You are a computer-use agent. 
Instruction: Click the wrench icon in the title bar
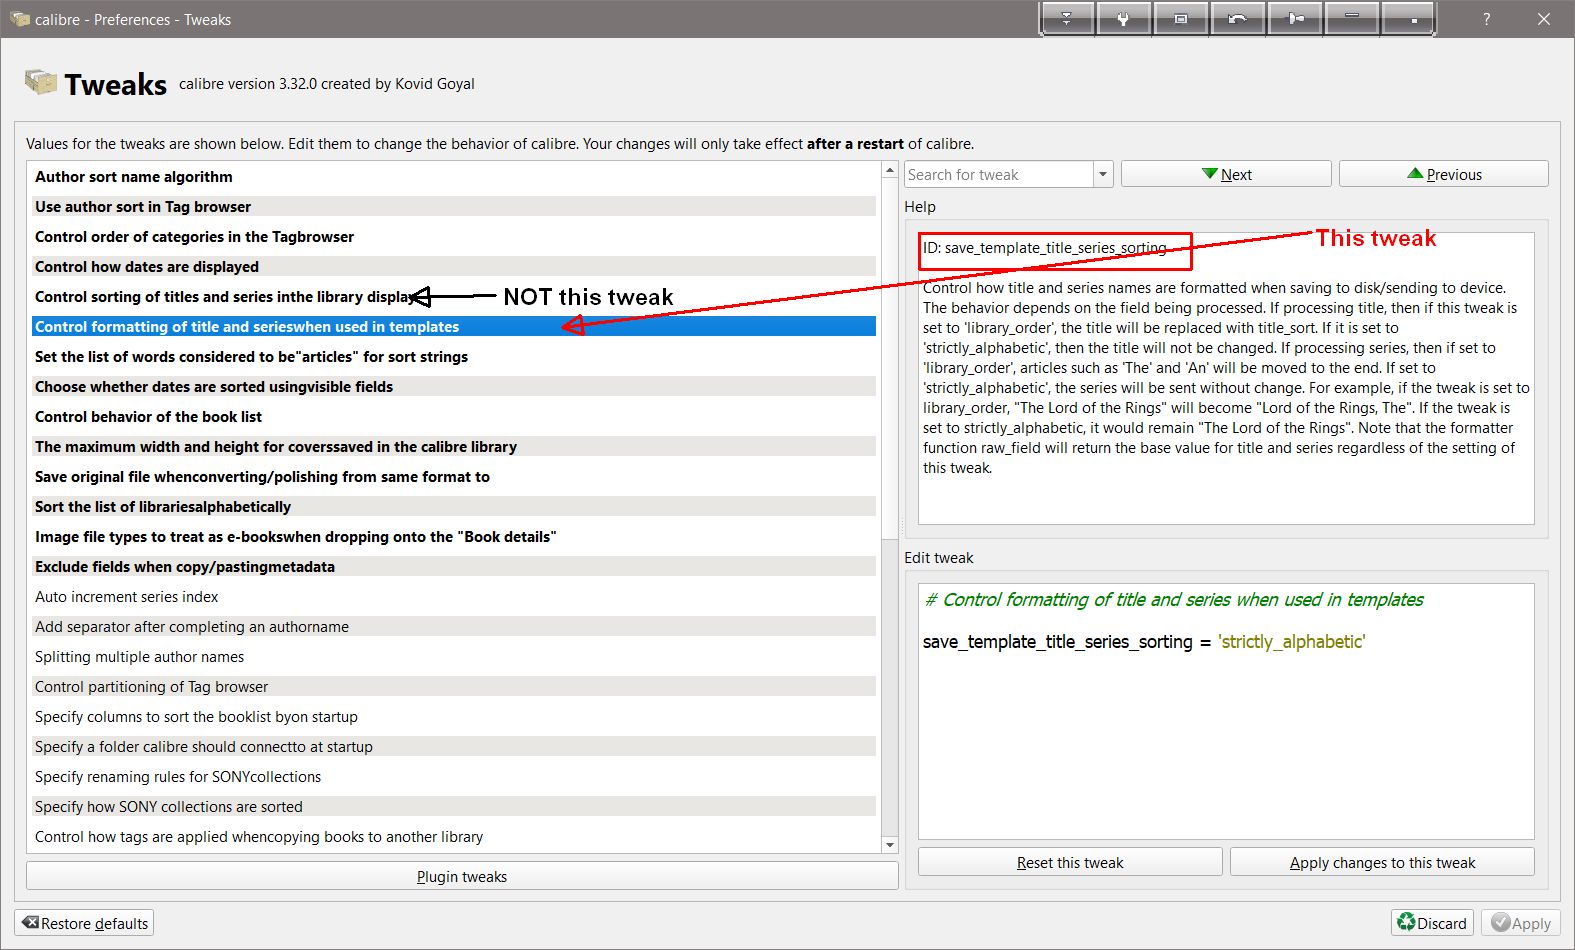[x=1123, y=19]
